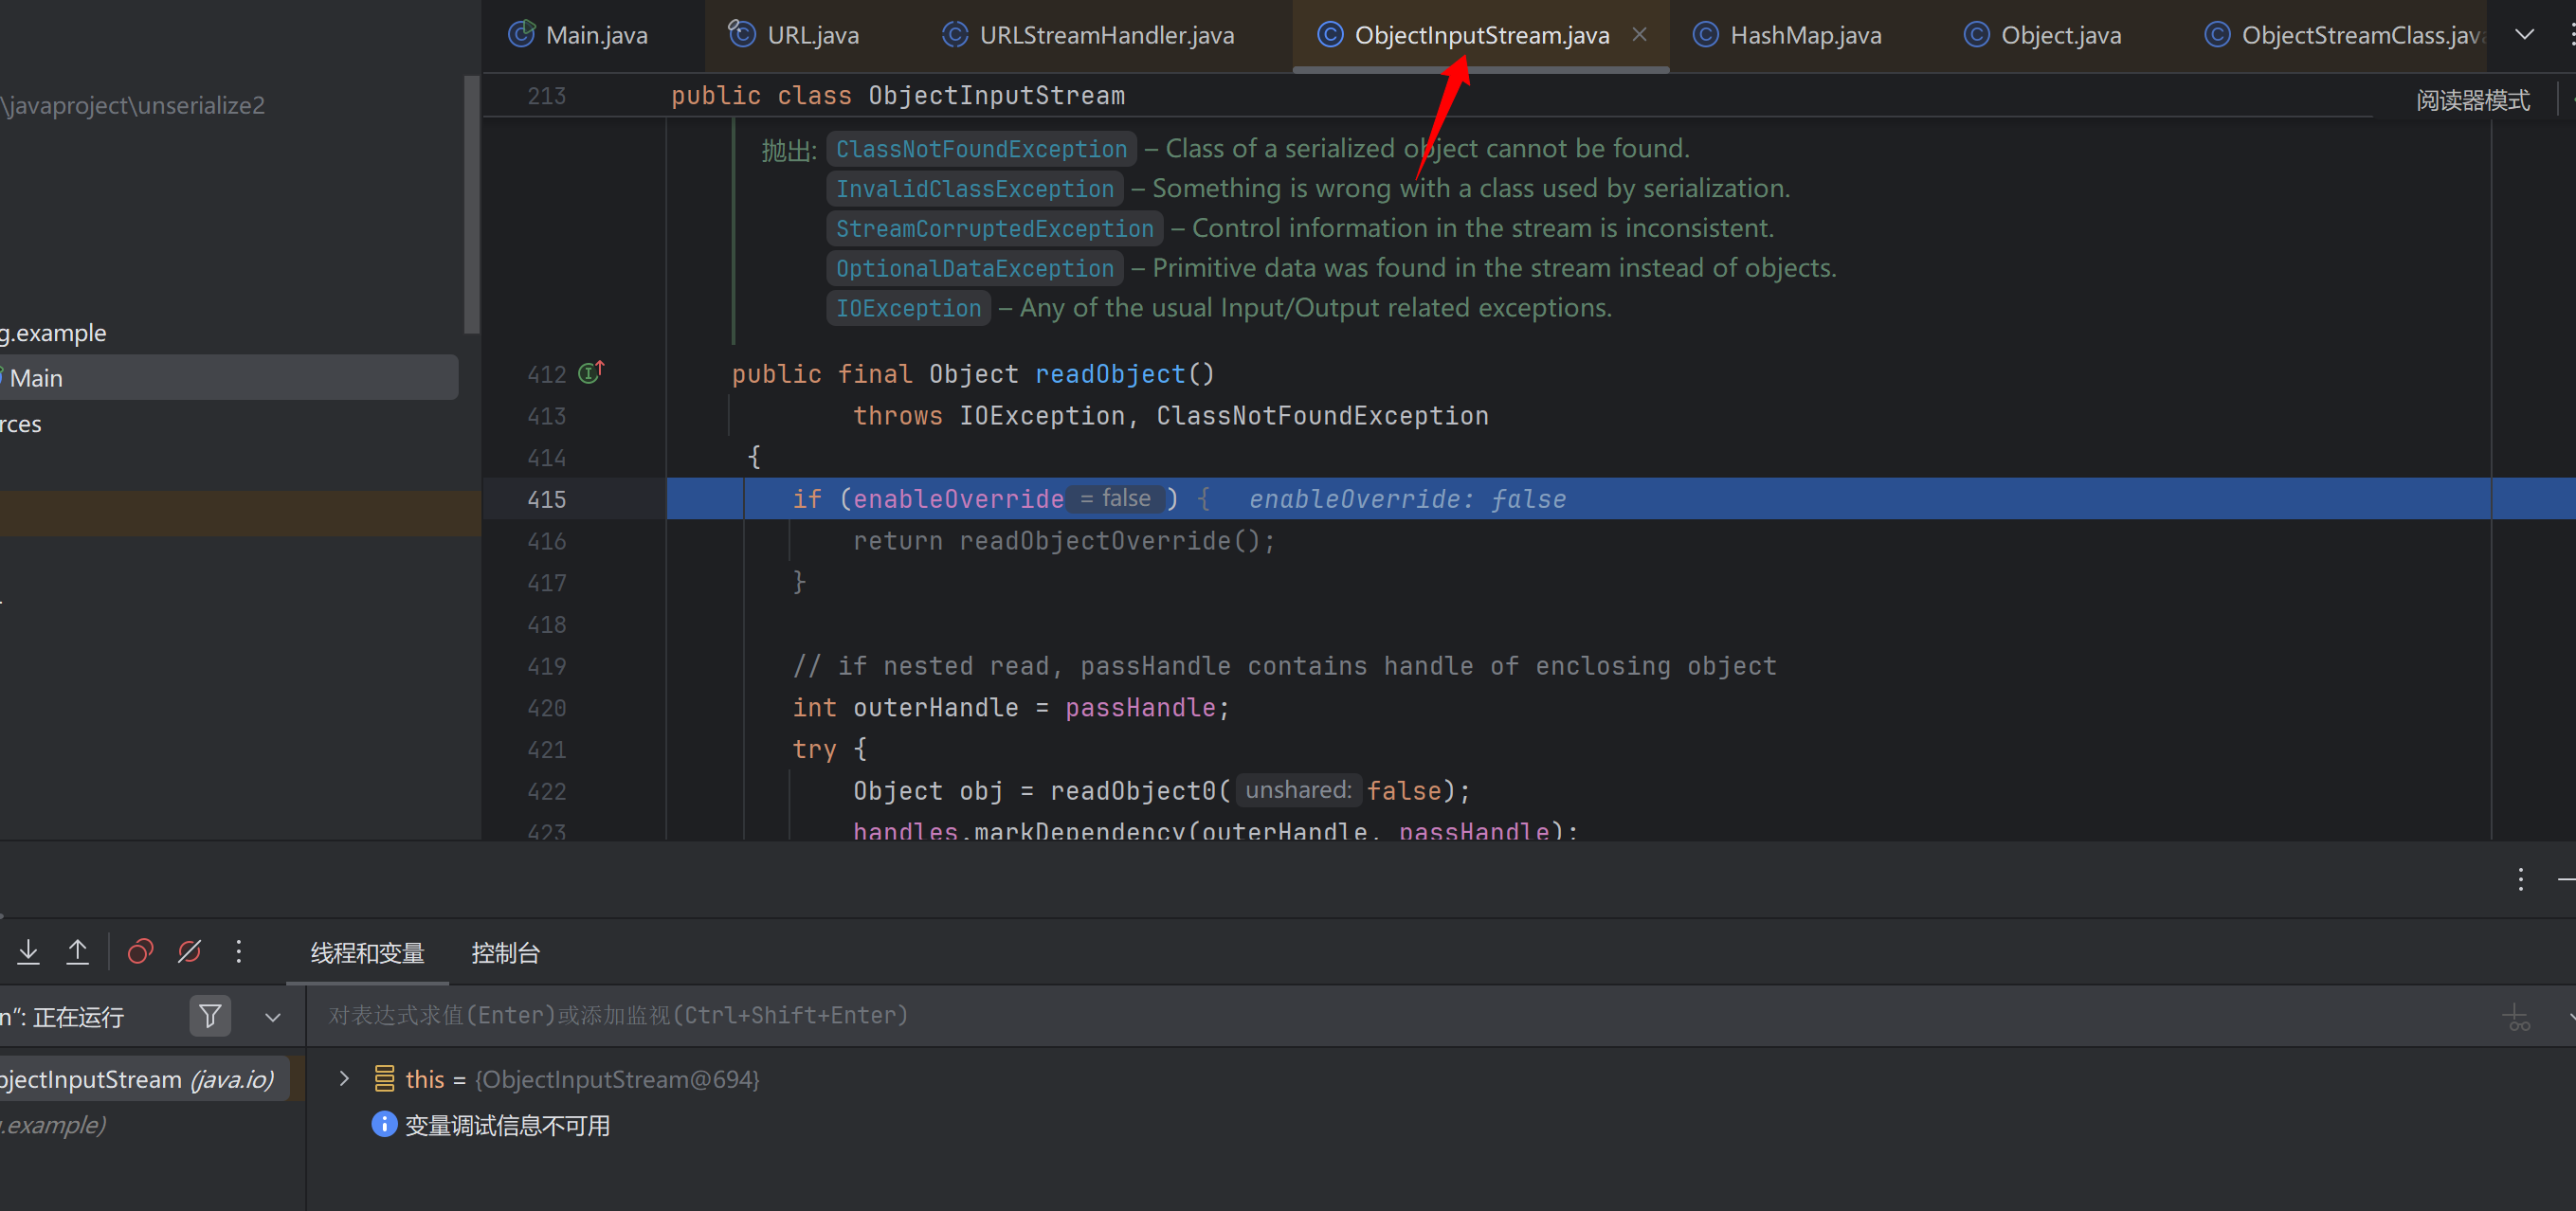
Task: Expand the 'this' ObjectInputStream variable node
Action: pos(344,1078)
